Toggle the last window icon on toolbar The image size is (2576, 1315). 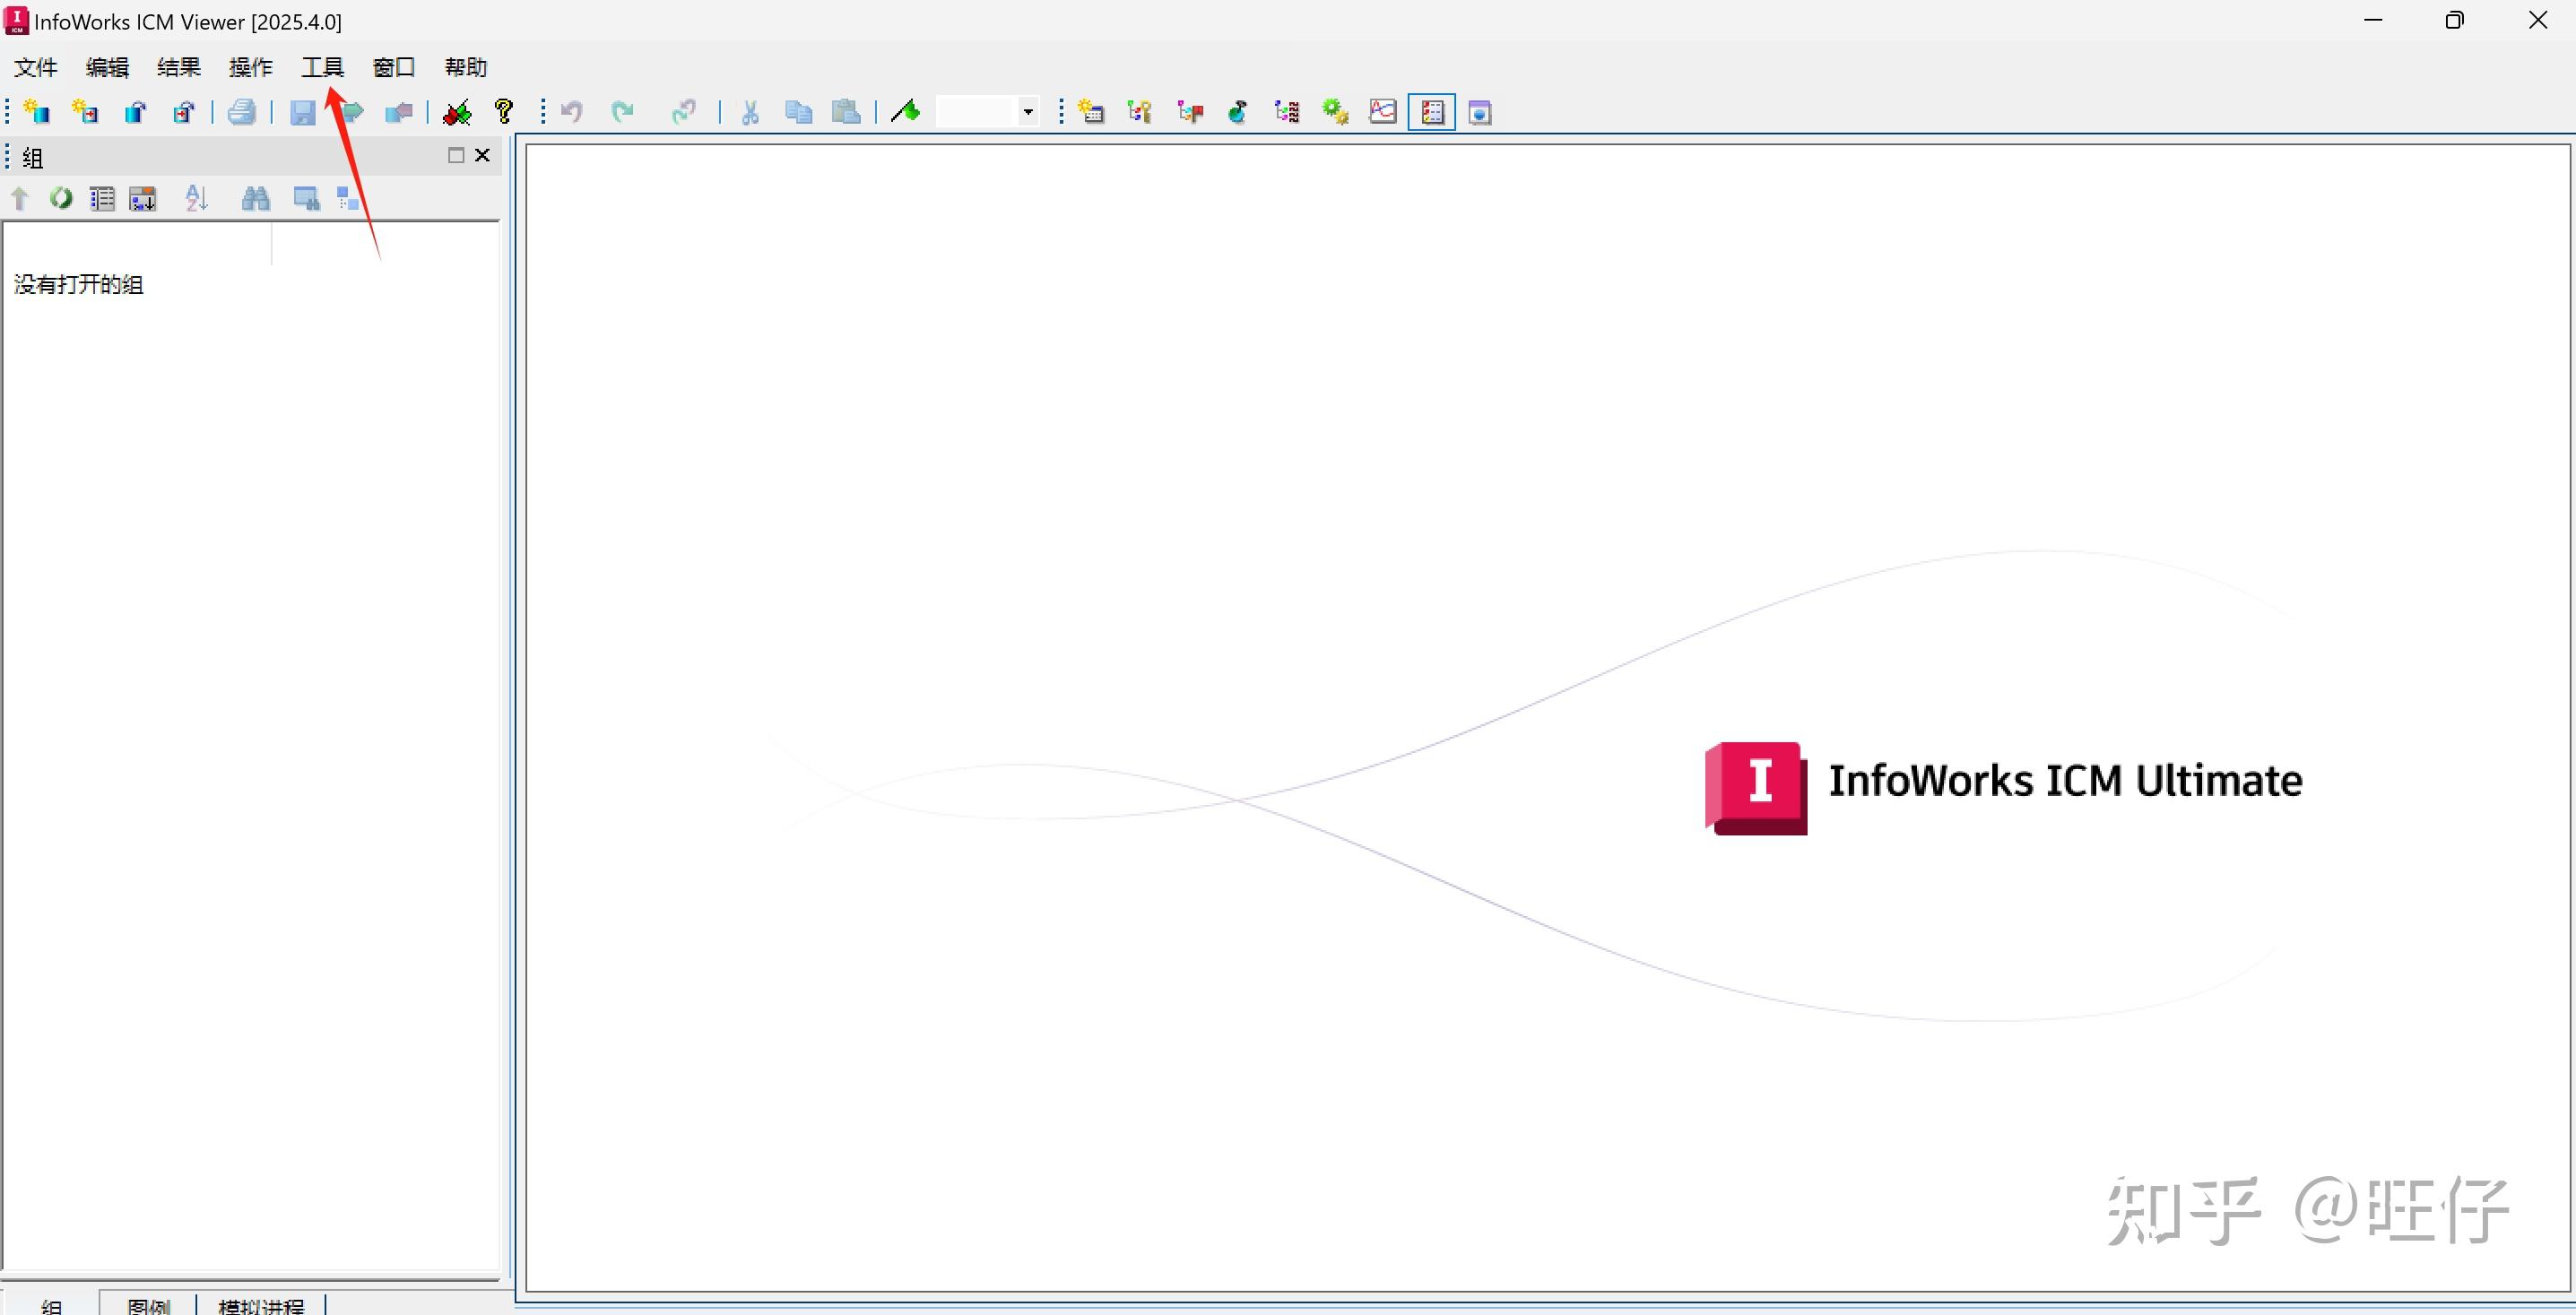(x=1480, y=112)
